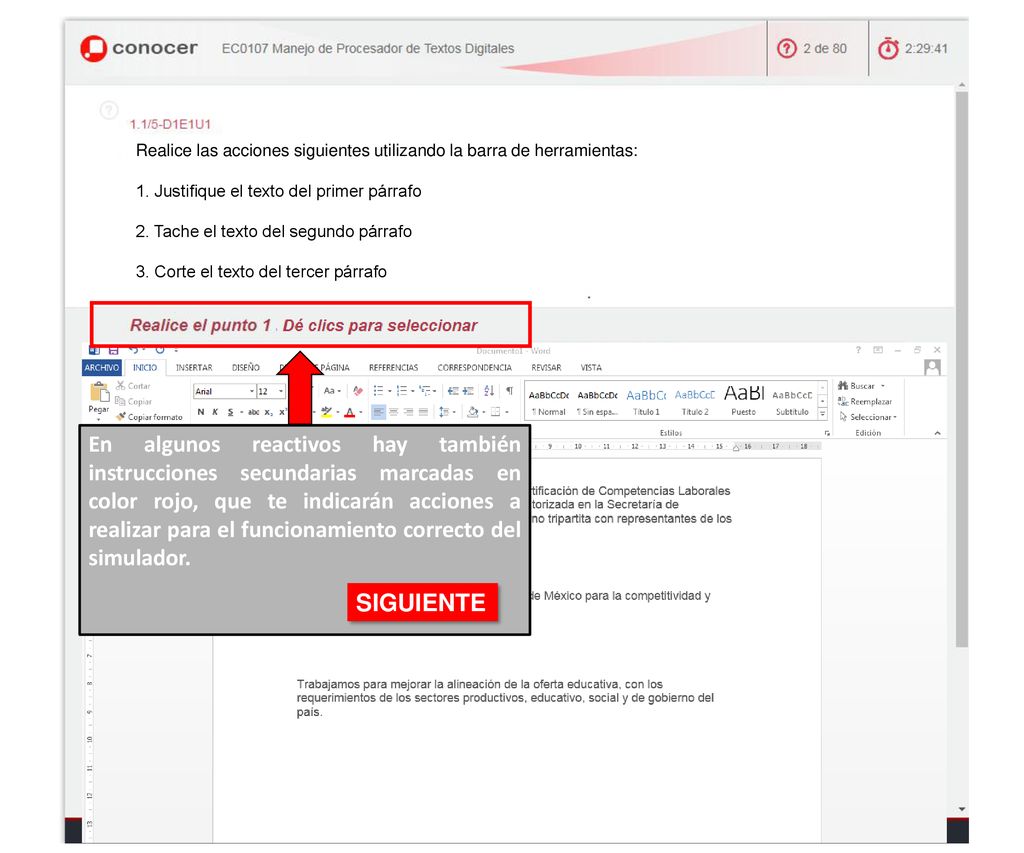Expand the styles gallery more arrow
Viewport: 1024px width, 853px height.
click(823, 414)
